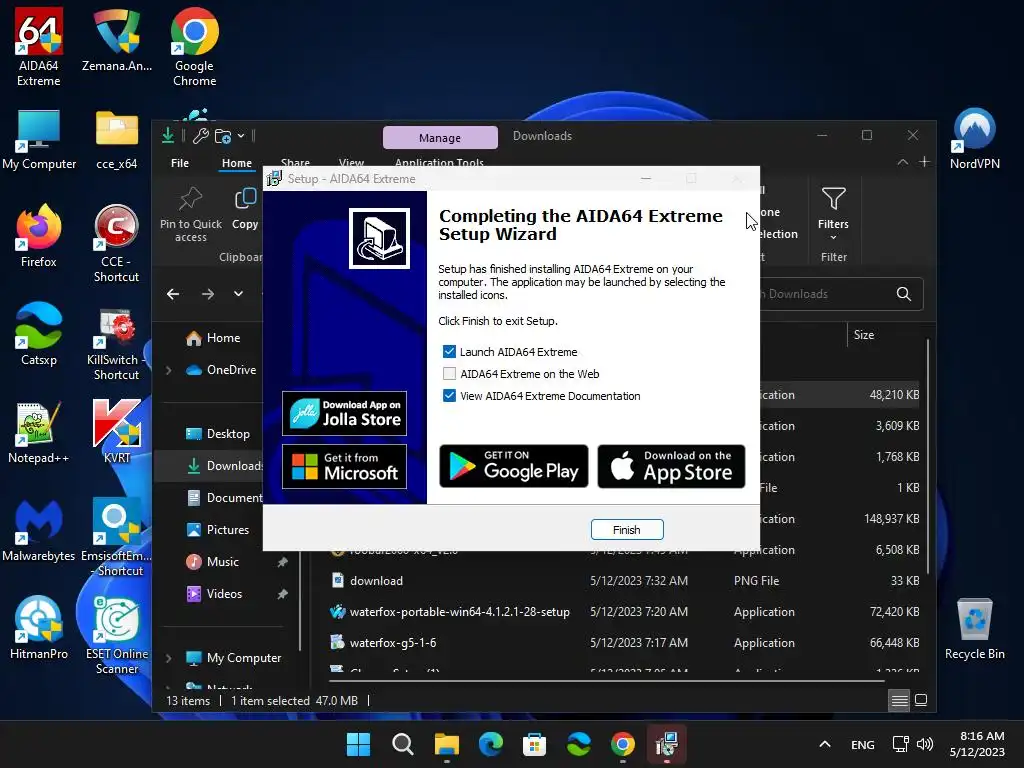Open the Zemana AntiMalware desktop icon
1024x768 pixels.
point(116,40)
